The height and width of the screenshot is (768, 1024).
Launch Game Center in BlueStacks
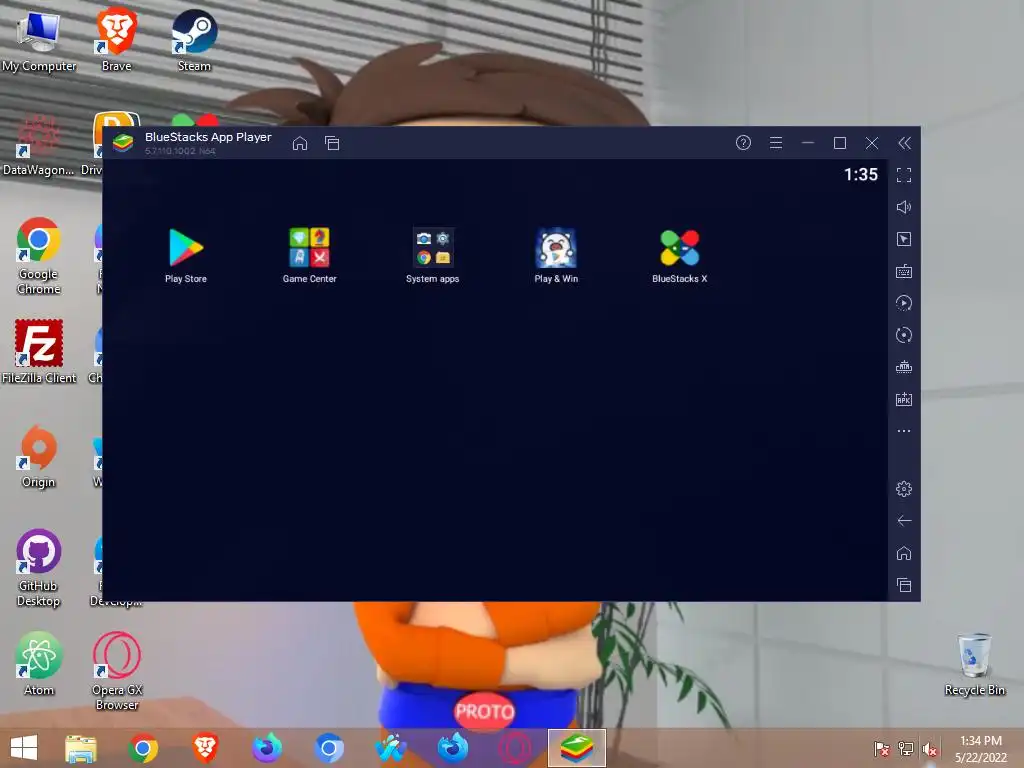tap(310, 255)
